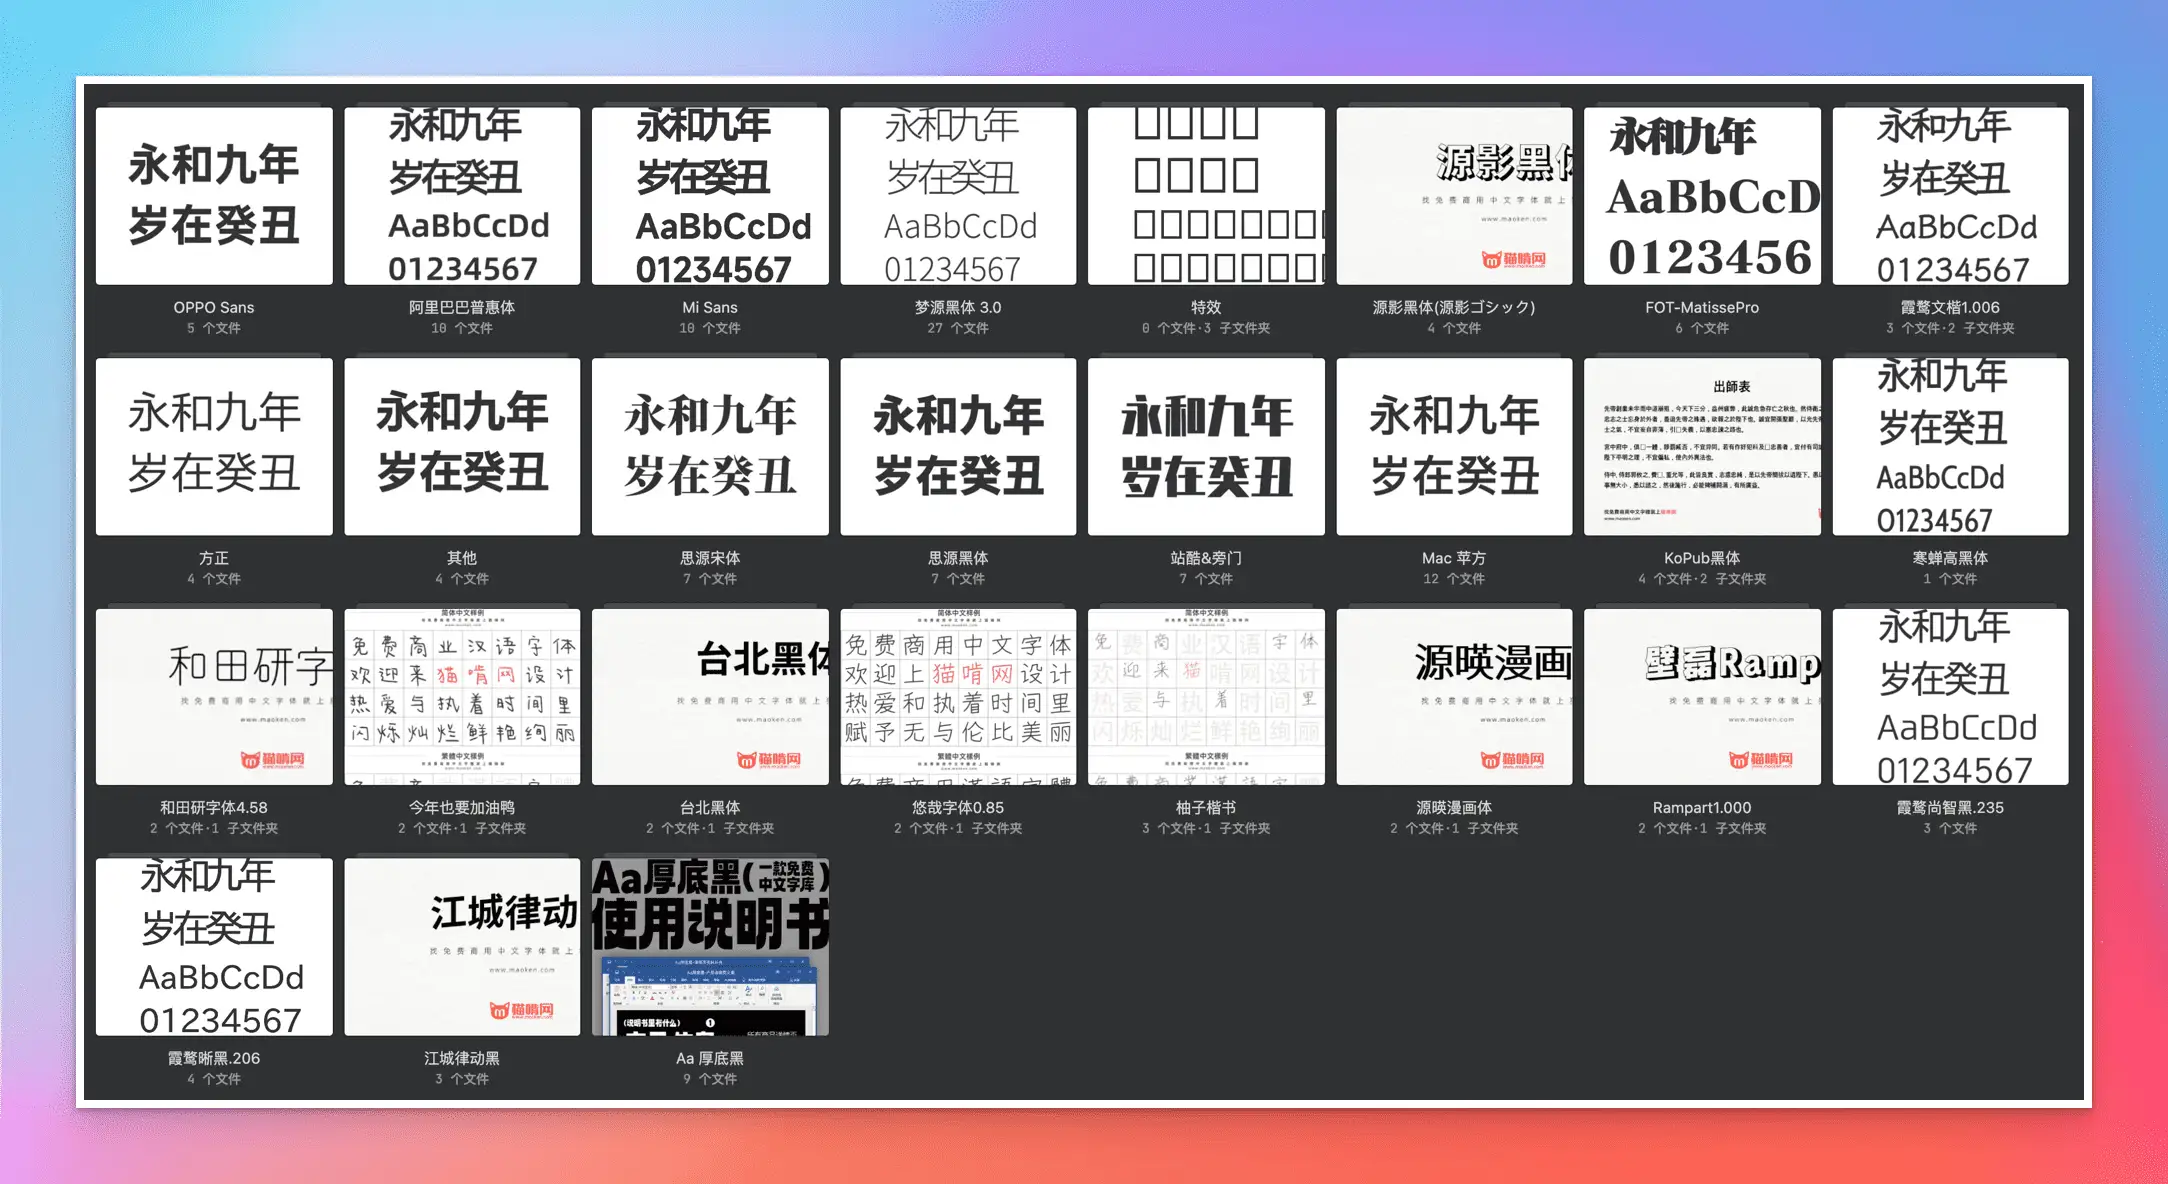The image size is (2168, 1184).
Task: Click the "特效" folder name
Action: 1206,307
